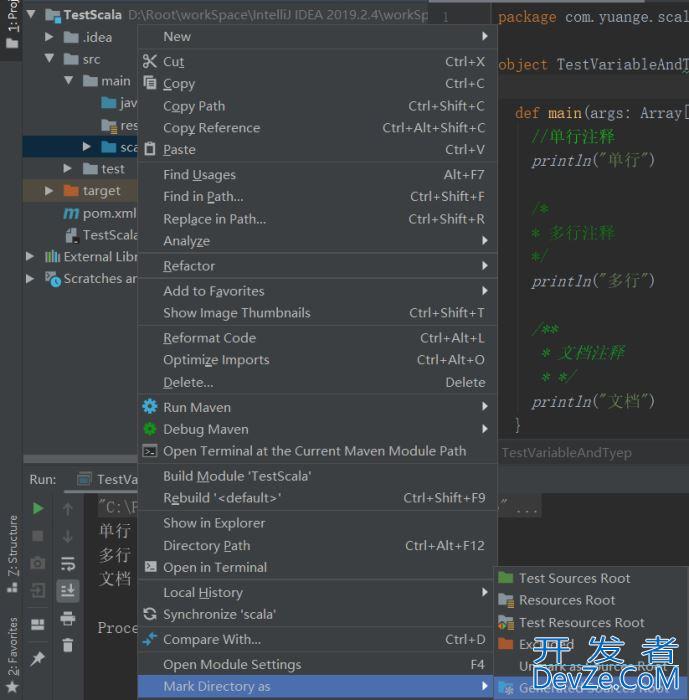Collapse the src folder node
The height and width of the screenshot is (700, 689).
point(49,58)
